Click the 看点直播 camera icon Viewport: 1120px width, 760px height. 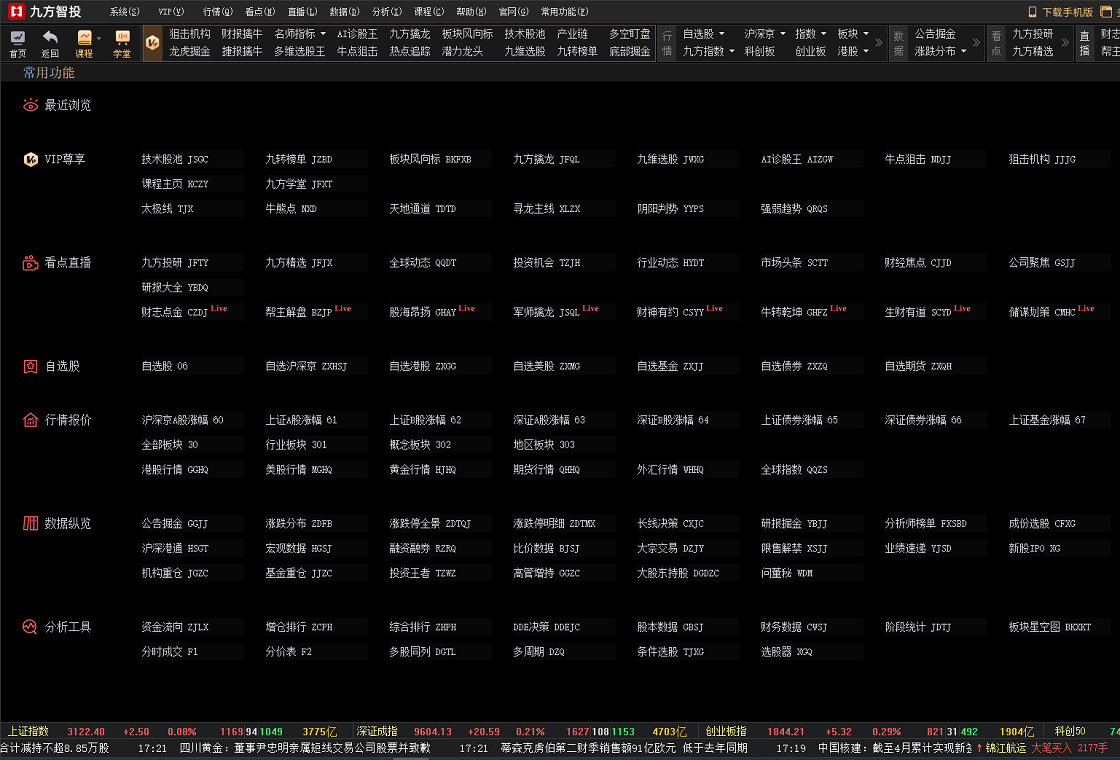click(x=30, y=263)
